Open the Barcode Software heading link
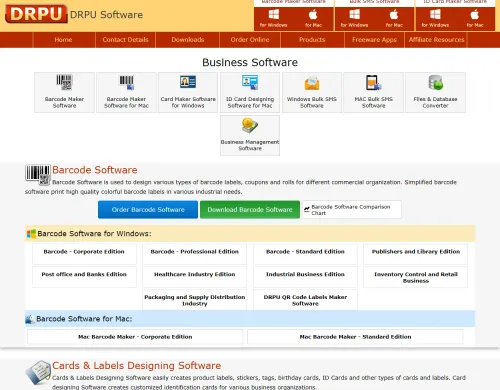 (x=95, y=170)
